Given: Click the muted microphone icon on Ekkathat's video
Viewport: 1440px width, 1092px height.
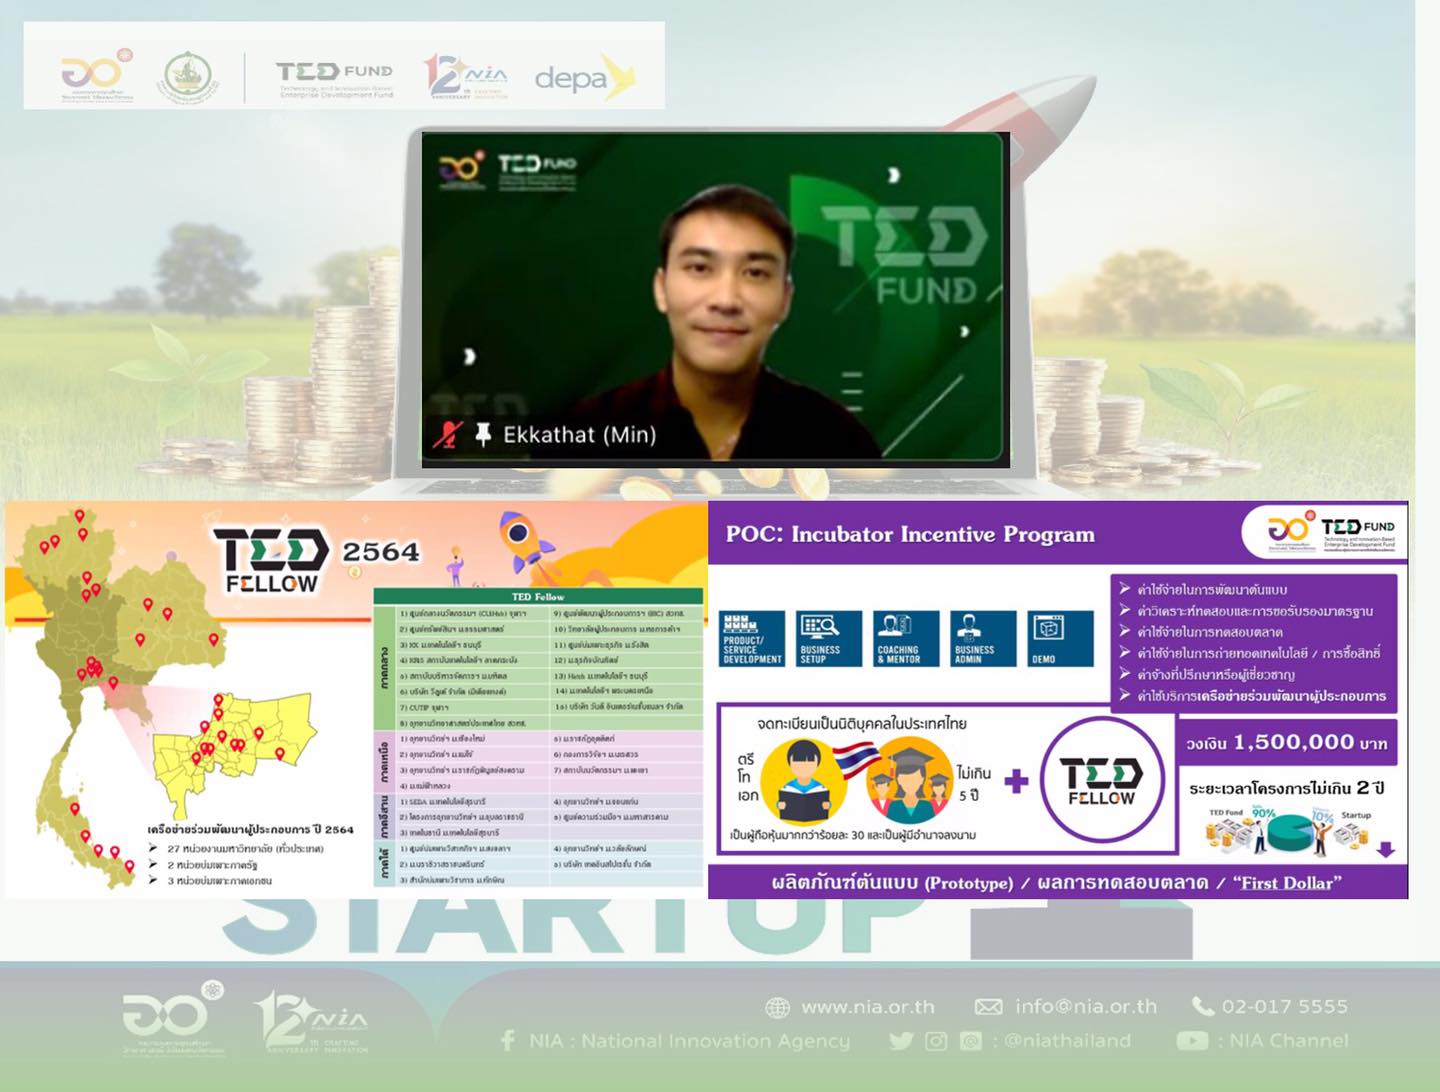Looking at the screenshot, I should click(447, 435).
